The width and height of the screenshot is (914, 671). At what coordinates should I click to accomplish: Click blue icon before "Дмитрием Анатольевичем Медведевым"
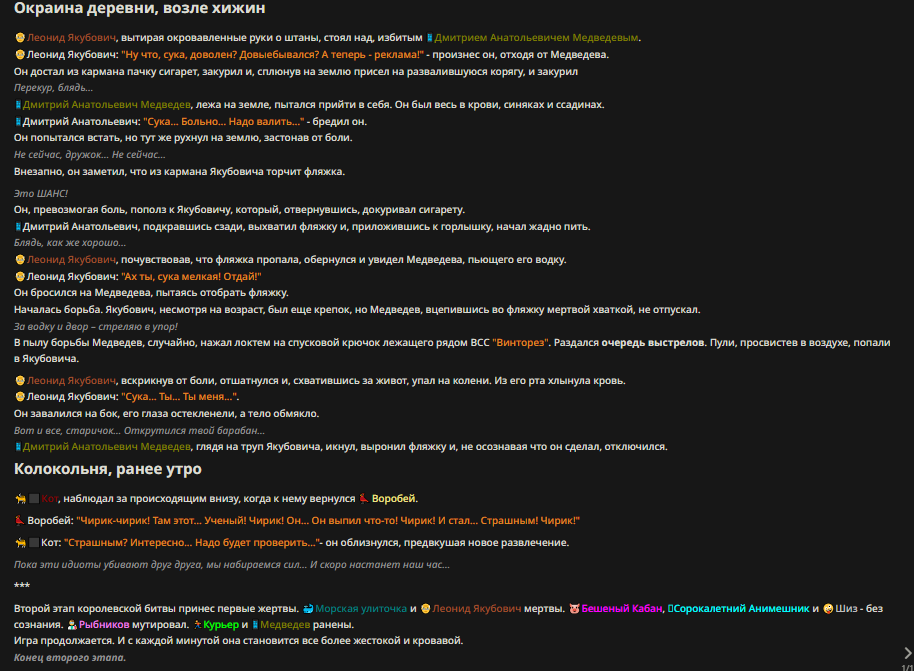coord(430,37)
